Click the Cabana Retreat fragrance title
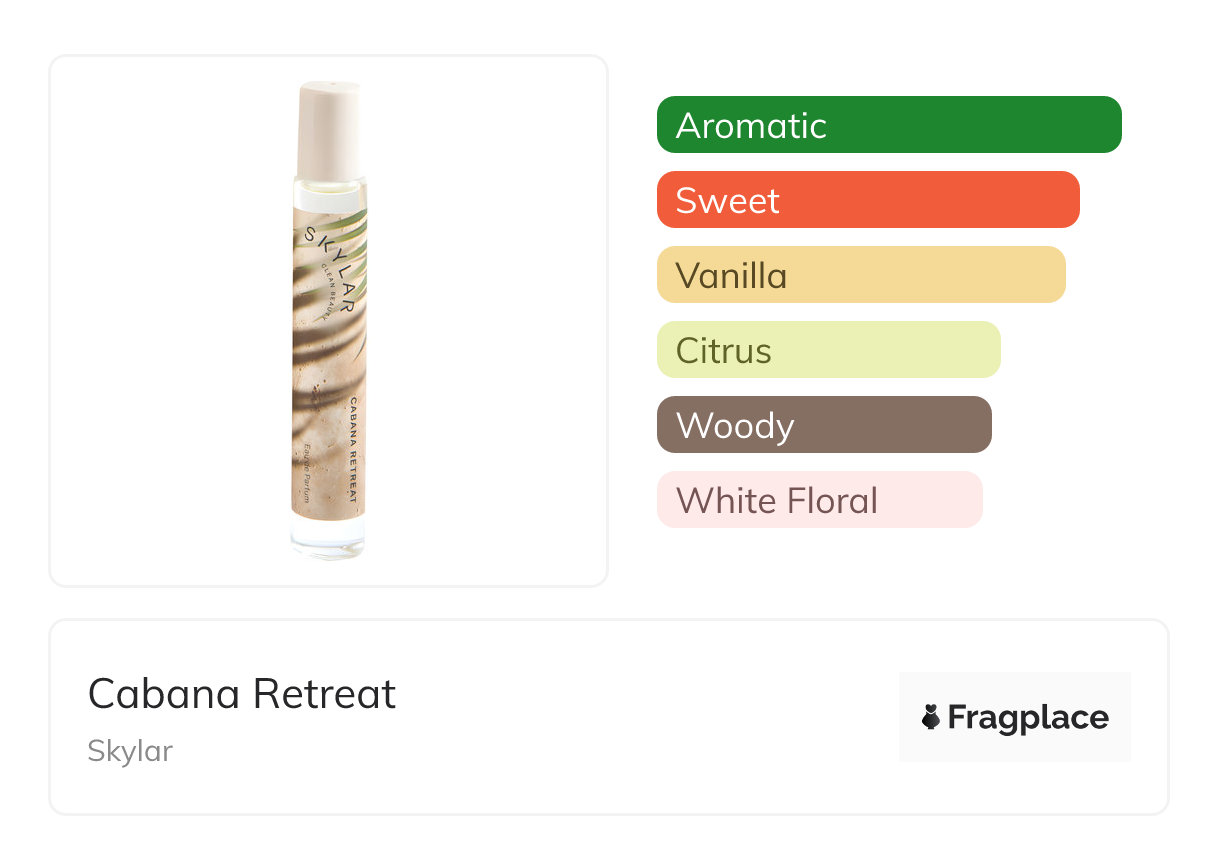The image size is (1218, 864). point(242,694)
